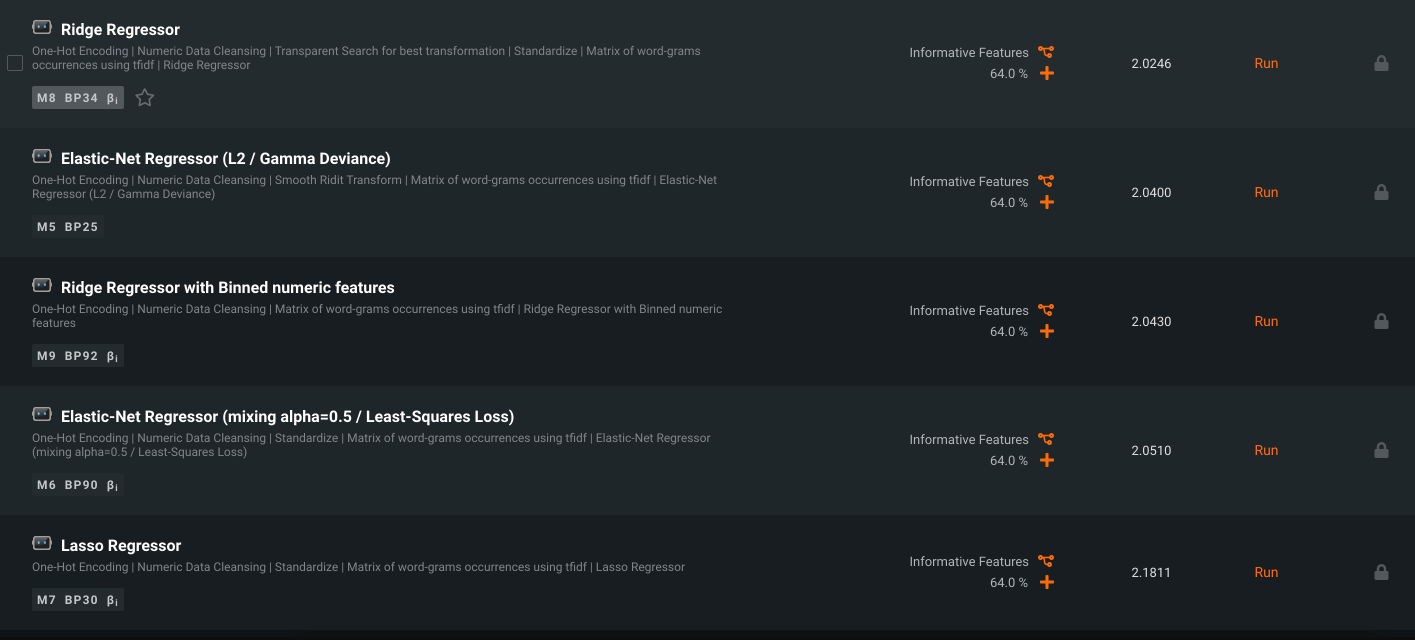
Task: Click the Ridge Regressor orange plus icon
Action: click(1047, 74)
